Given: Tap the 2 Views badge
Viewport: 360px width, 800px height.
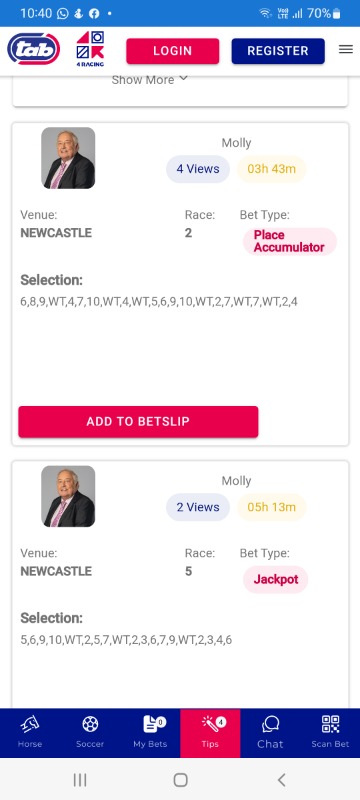Looking at the screenshot, I should click(x=198, y=507).
